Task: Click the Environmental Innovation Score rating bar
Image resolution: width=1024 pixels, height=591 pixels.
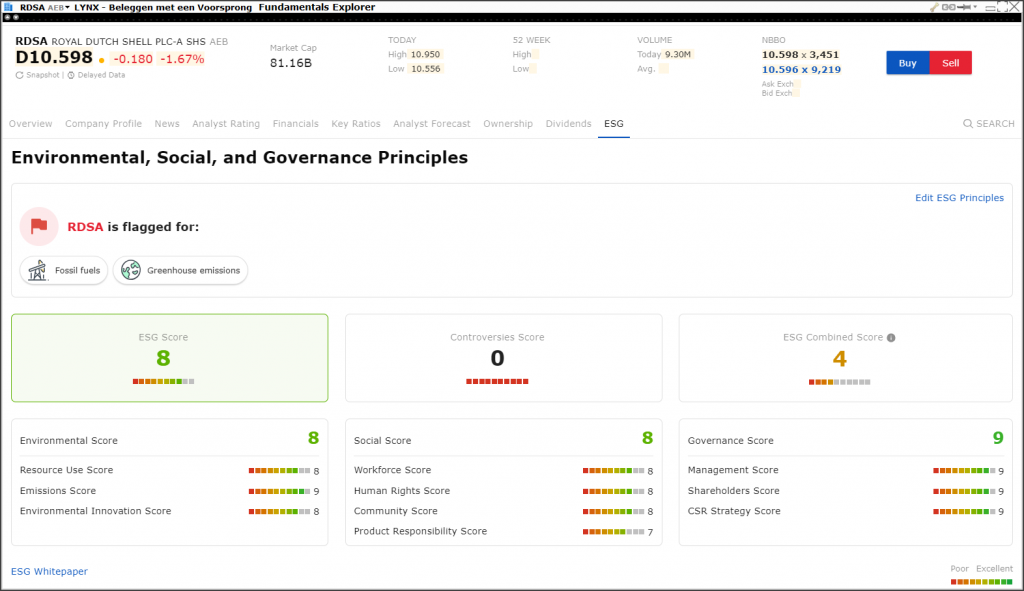Action: pos(280,511)
